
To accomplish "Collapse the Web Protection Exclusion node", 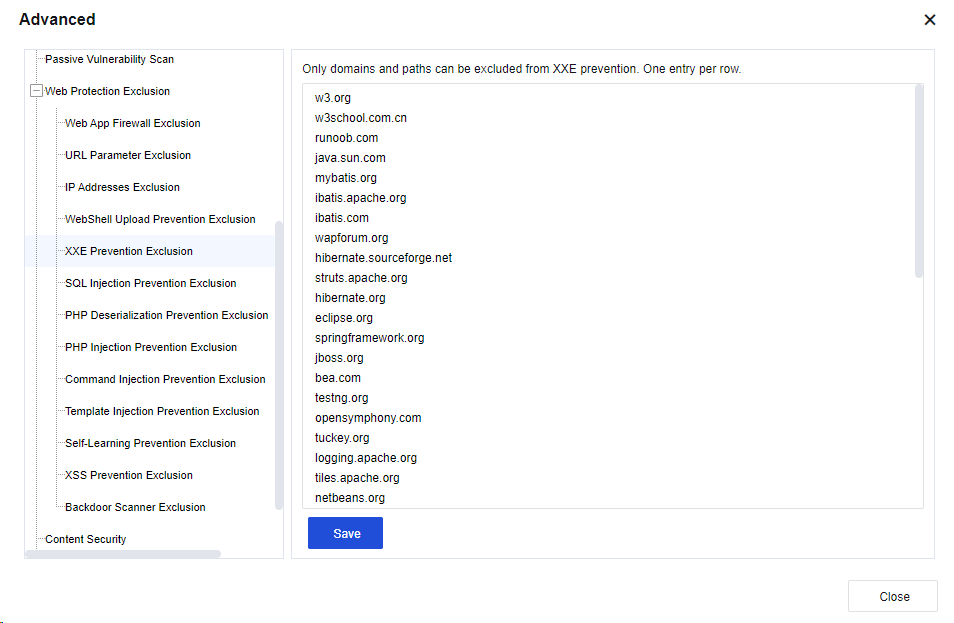I will 36,91.
